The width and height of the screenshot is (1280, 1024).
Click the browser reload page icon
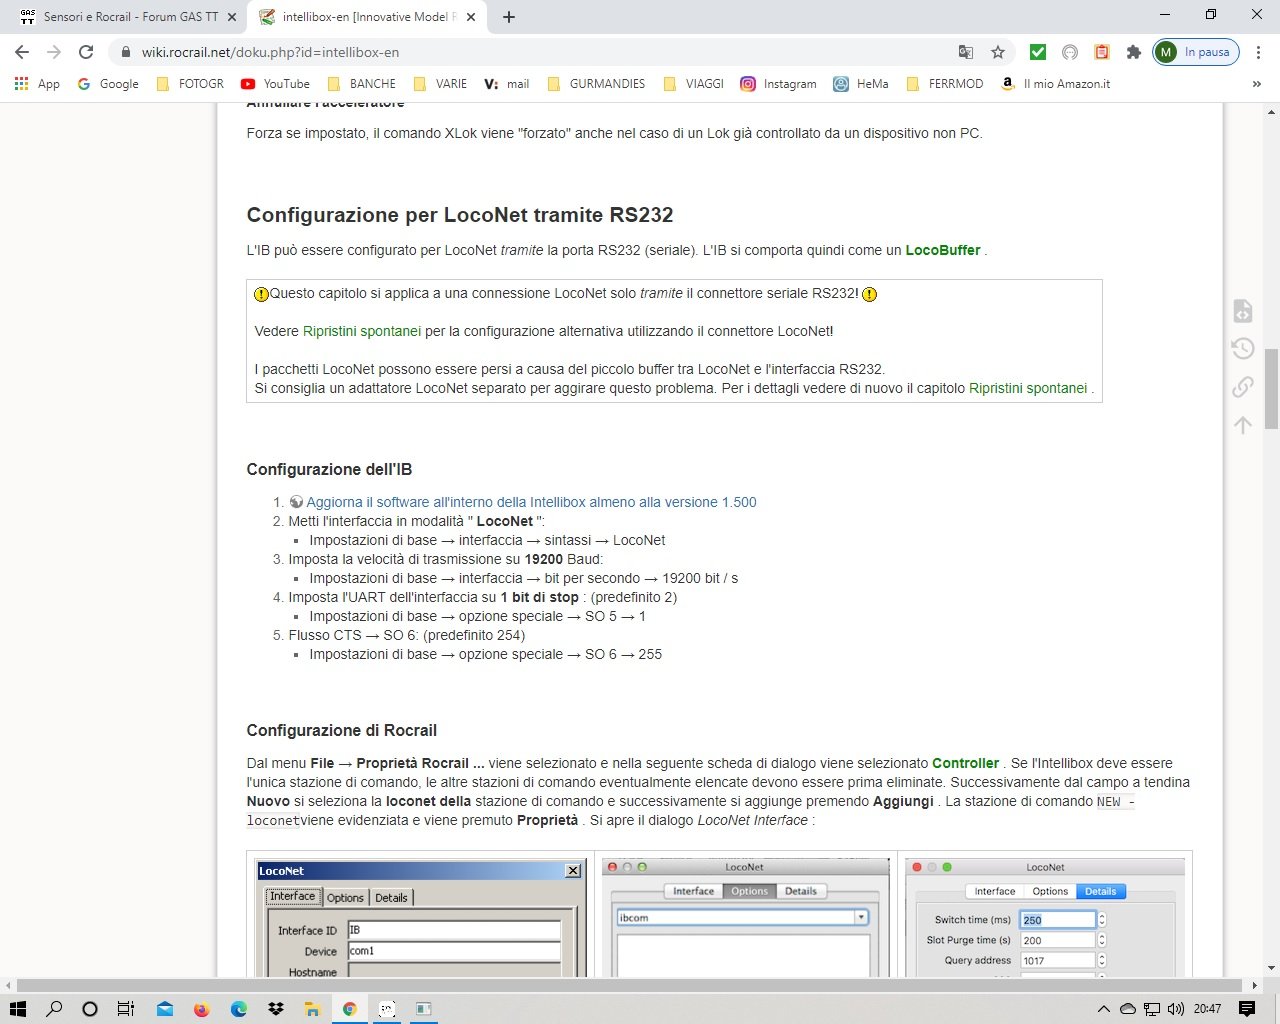pyautogui.click(x=86, y=52)
